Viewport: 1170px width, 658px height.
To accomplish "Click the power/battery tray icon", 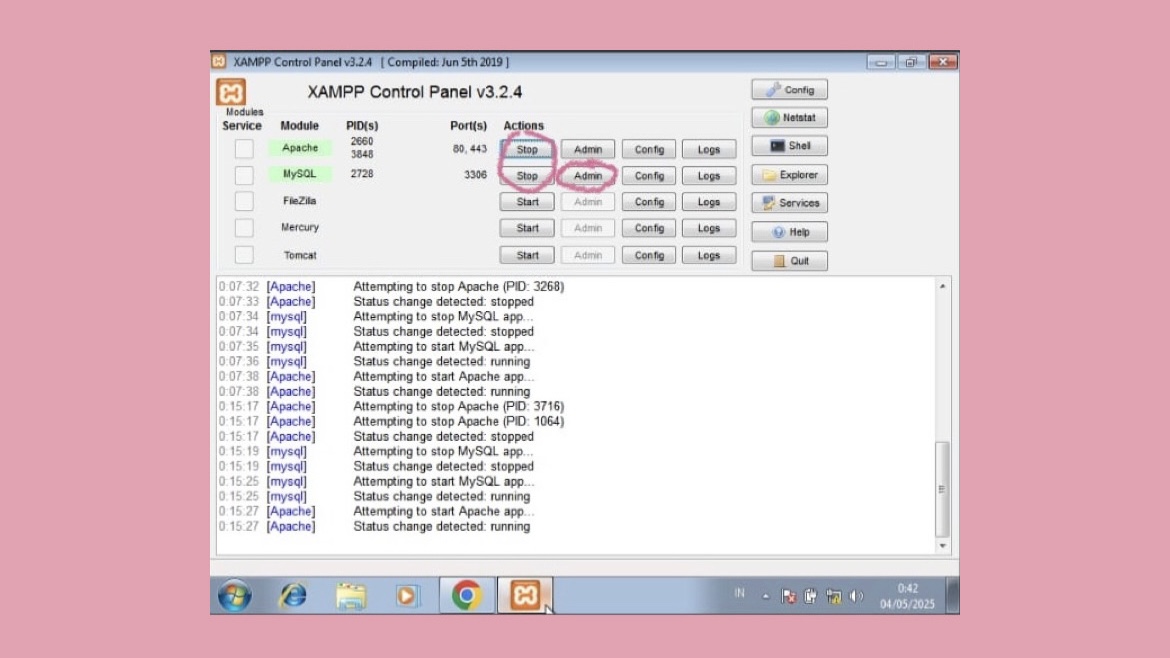I will [x=810, y=596].
